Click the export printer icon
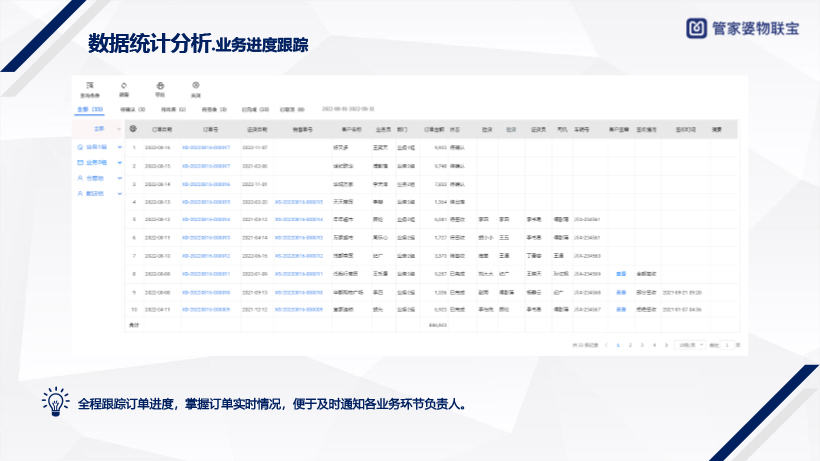 [x=159, y=85]
